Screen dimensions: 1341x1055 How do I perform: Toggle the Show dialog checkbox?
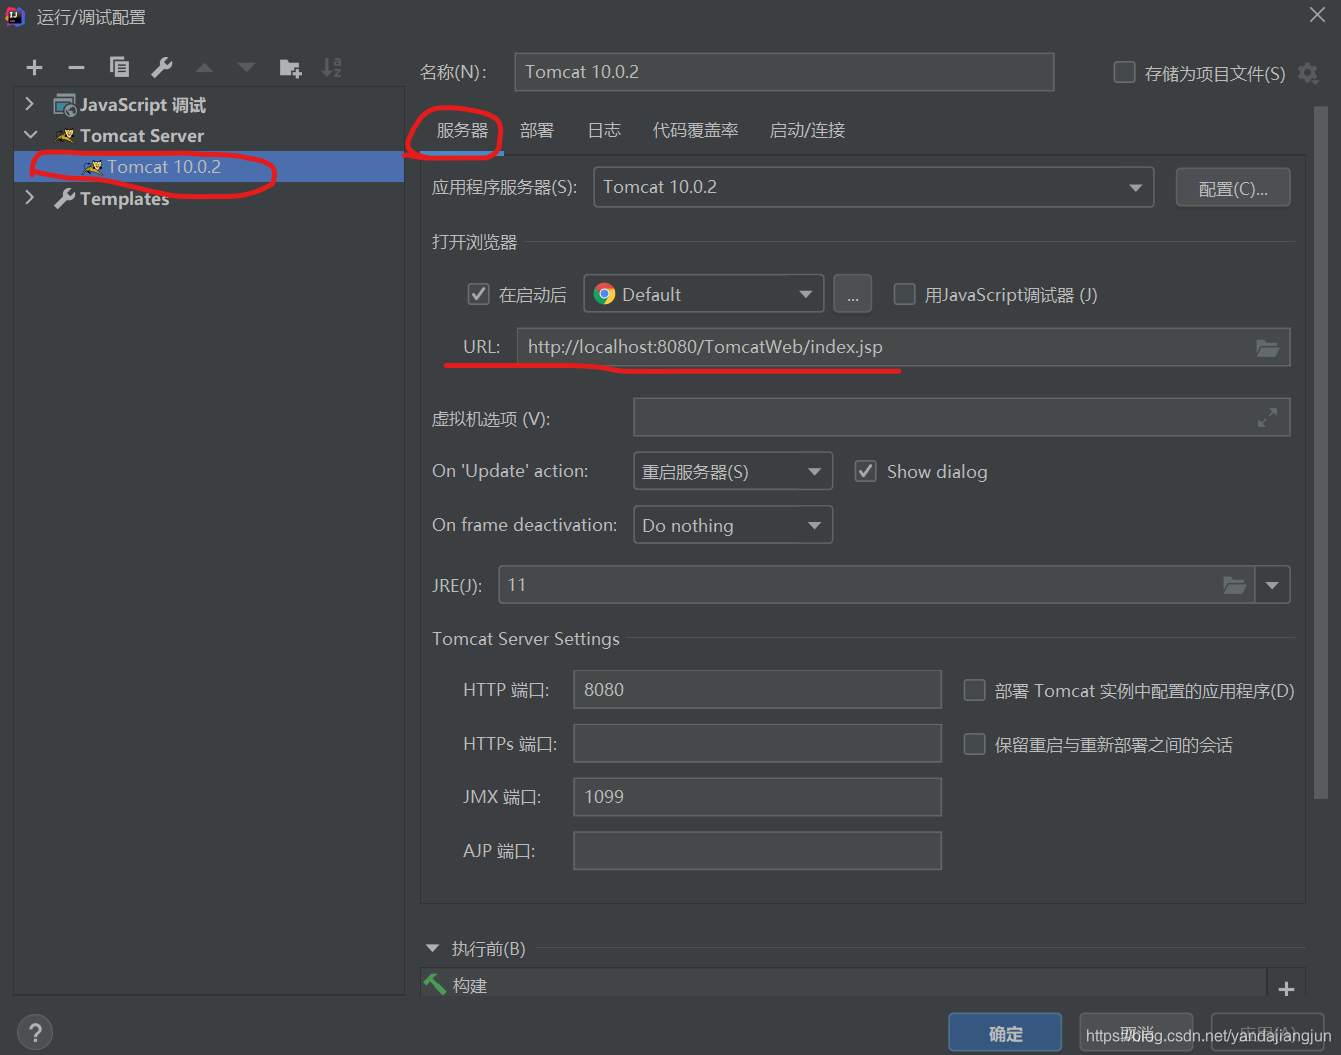[866, 471]
